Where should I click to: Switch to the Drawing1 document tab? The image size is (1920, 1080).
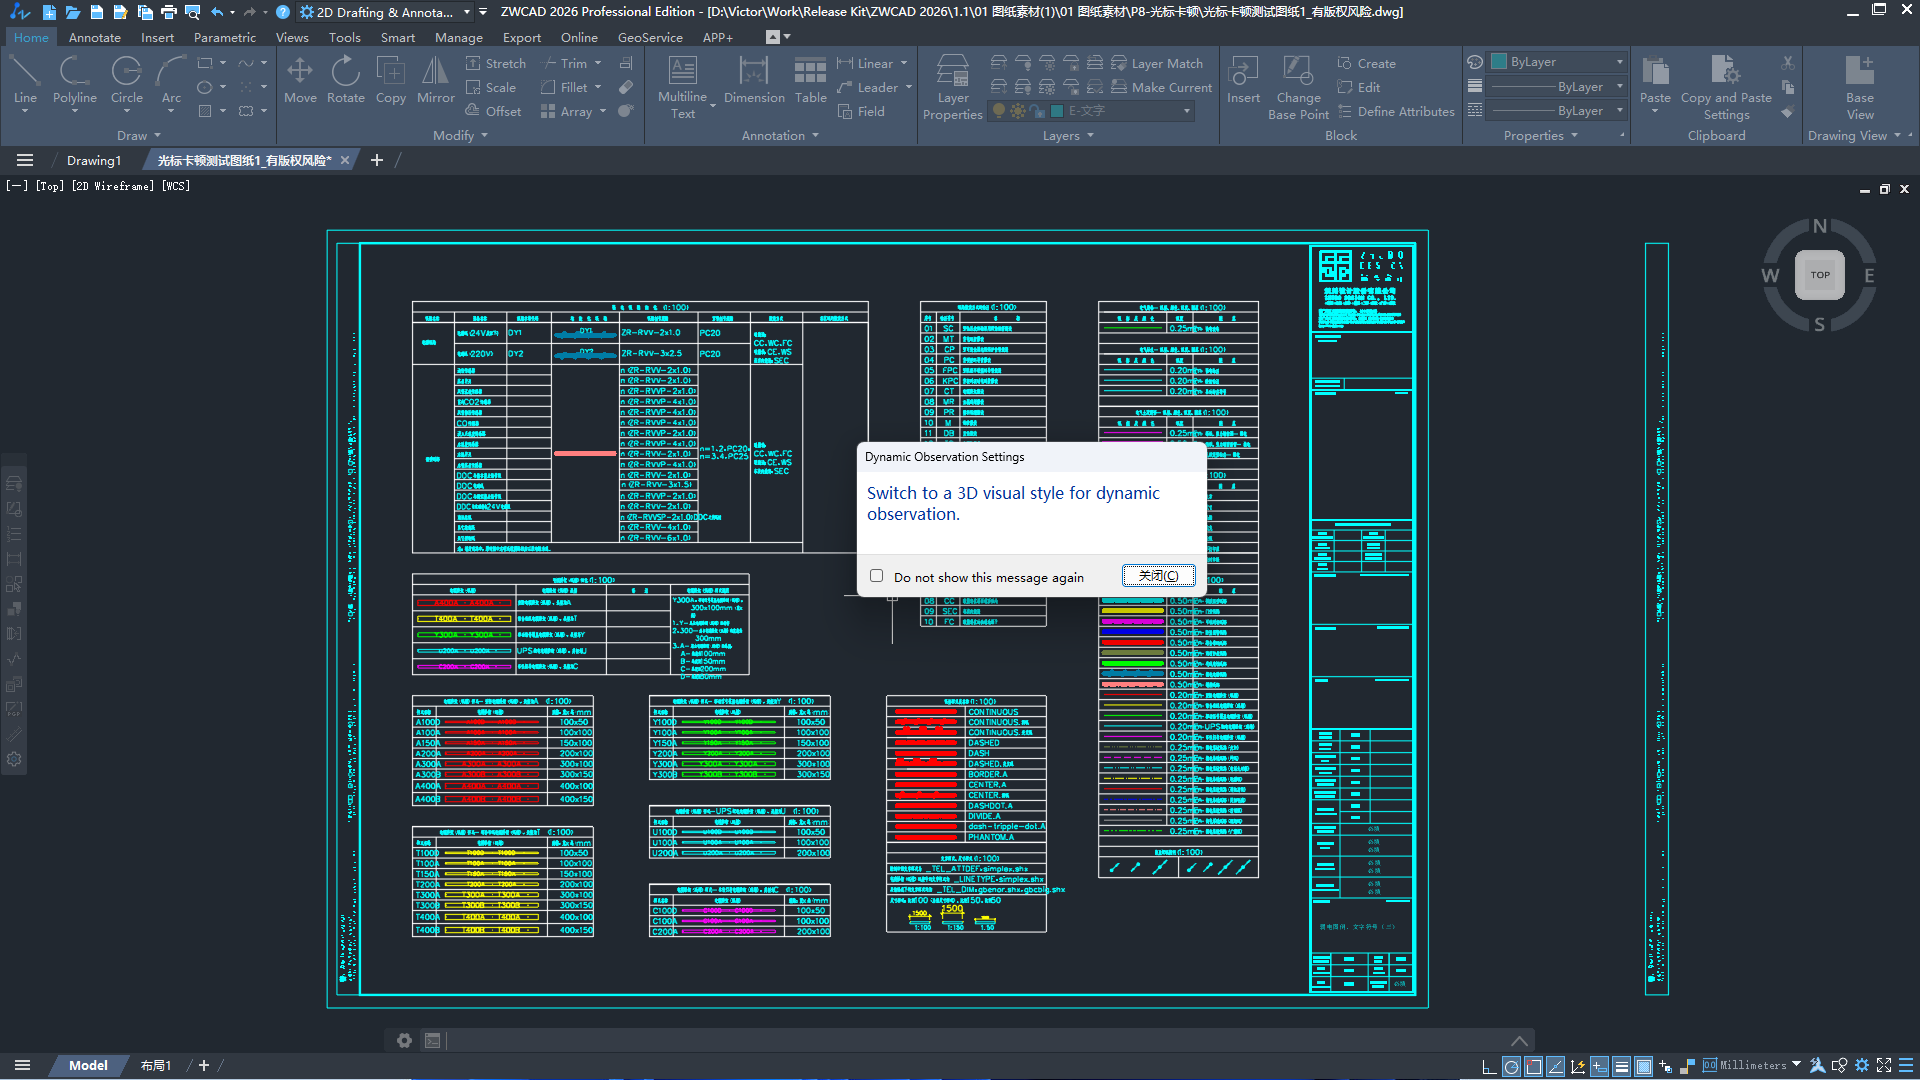coord(93,160)
